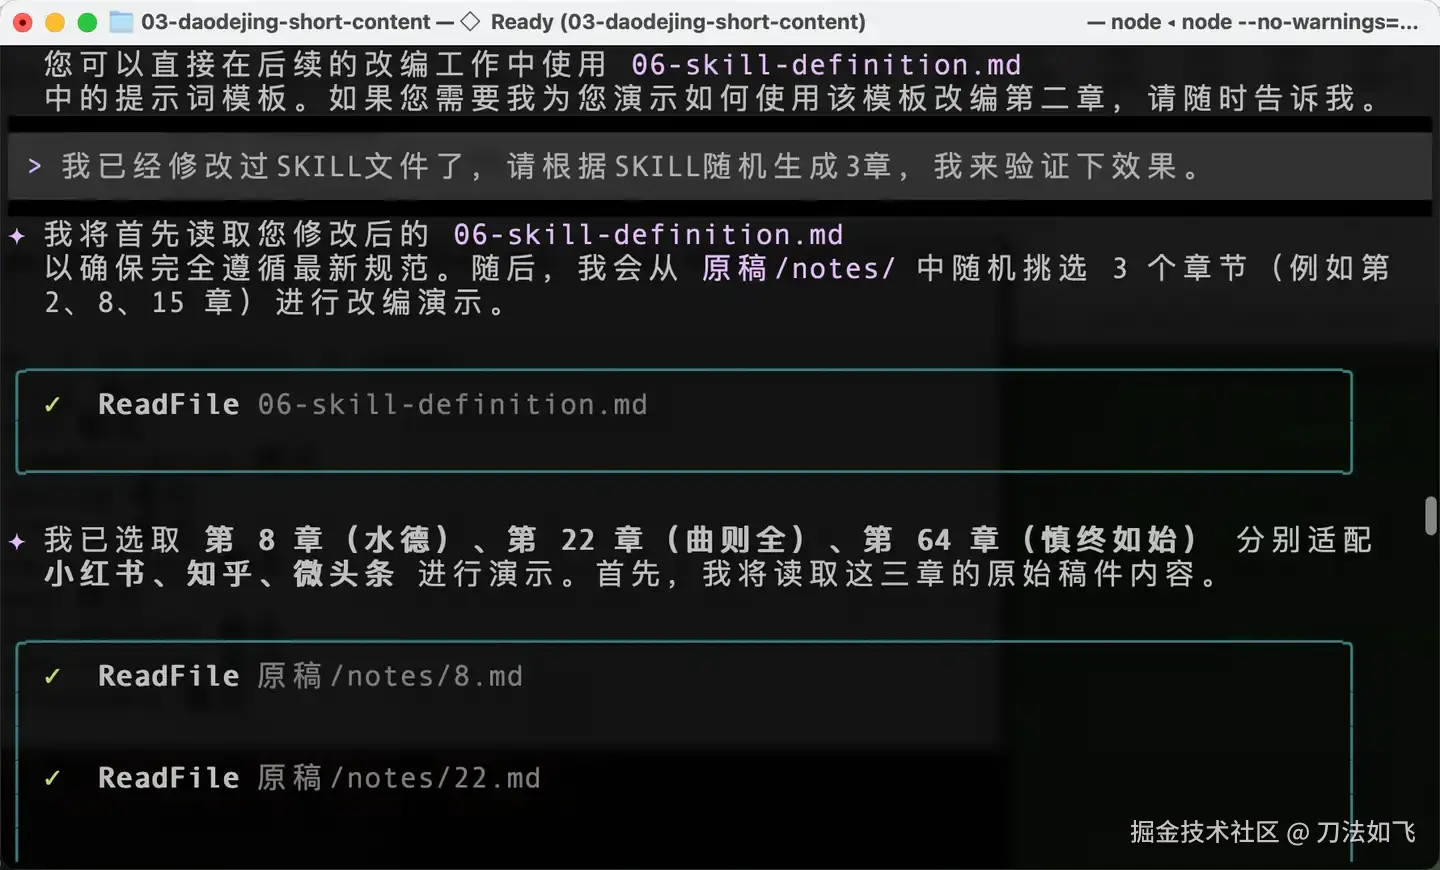Click the ReadFile 原稿/notes/22.md tool entry
The width and height of the screenshot is (1440, 870).
(x=319, y=779)
